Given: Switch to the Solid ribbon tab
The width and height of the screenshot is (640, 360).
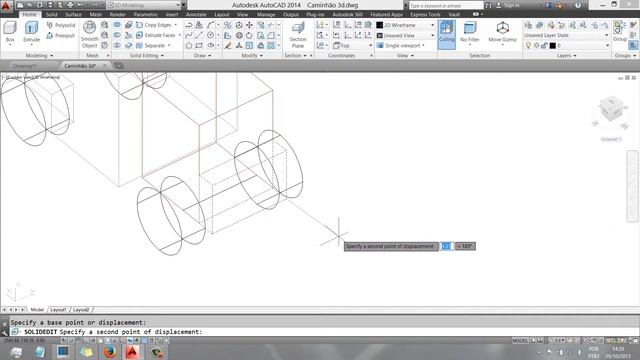Looking at the screenshot, I should [x=51, y=14].
